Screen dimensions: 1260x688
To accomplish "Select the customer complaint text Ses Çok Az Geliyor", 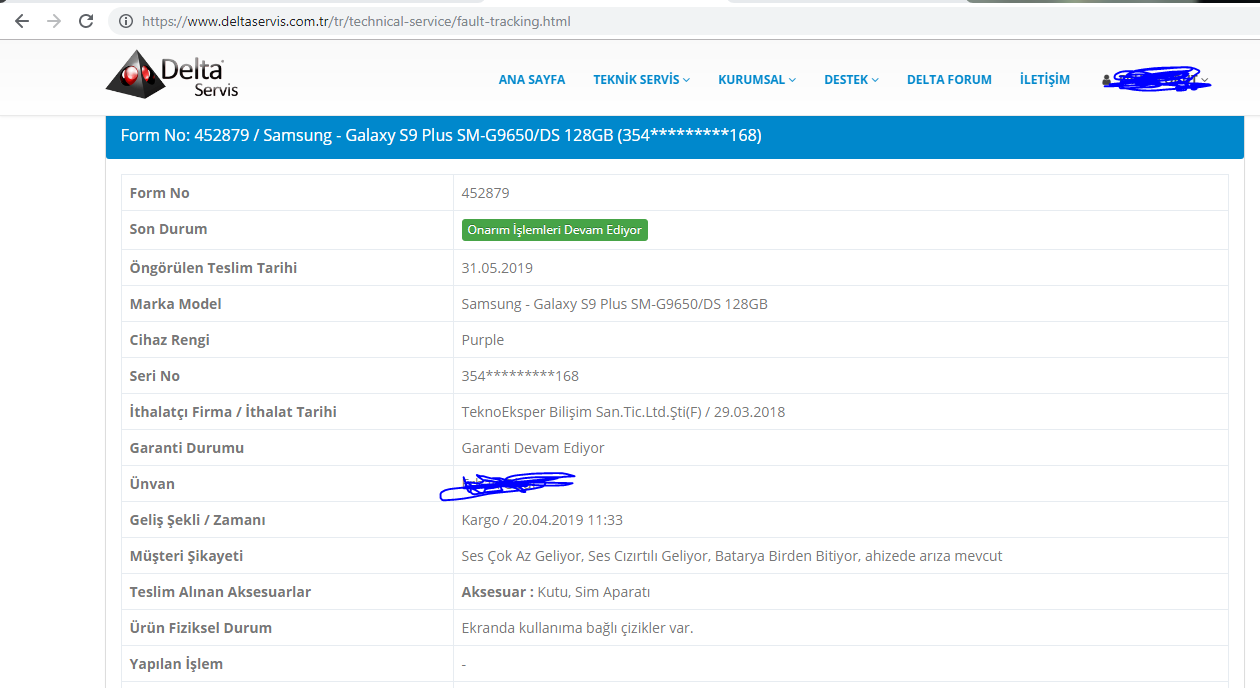I will pos(732,556).
